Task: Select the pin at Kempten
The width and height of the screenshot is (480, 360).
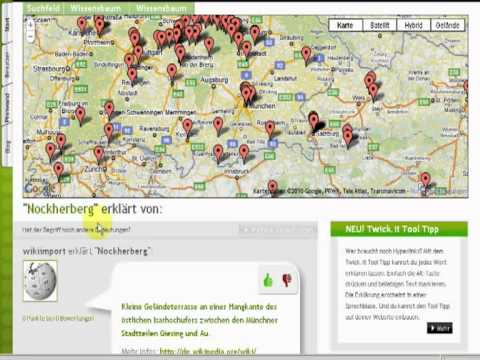Action: (x=188, y=128)
